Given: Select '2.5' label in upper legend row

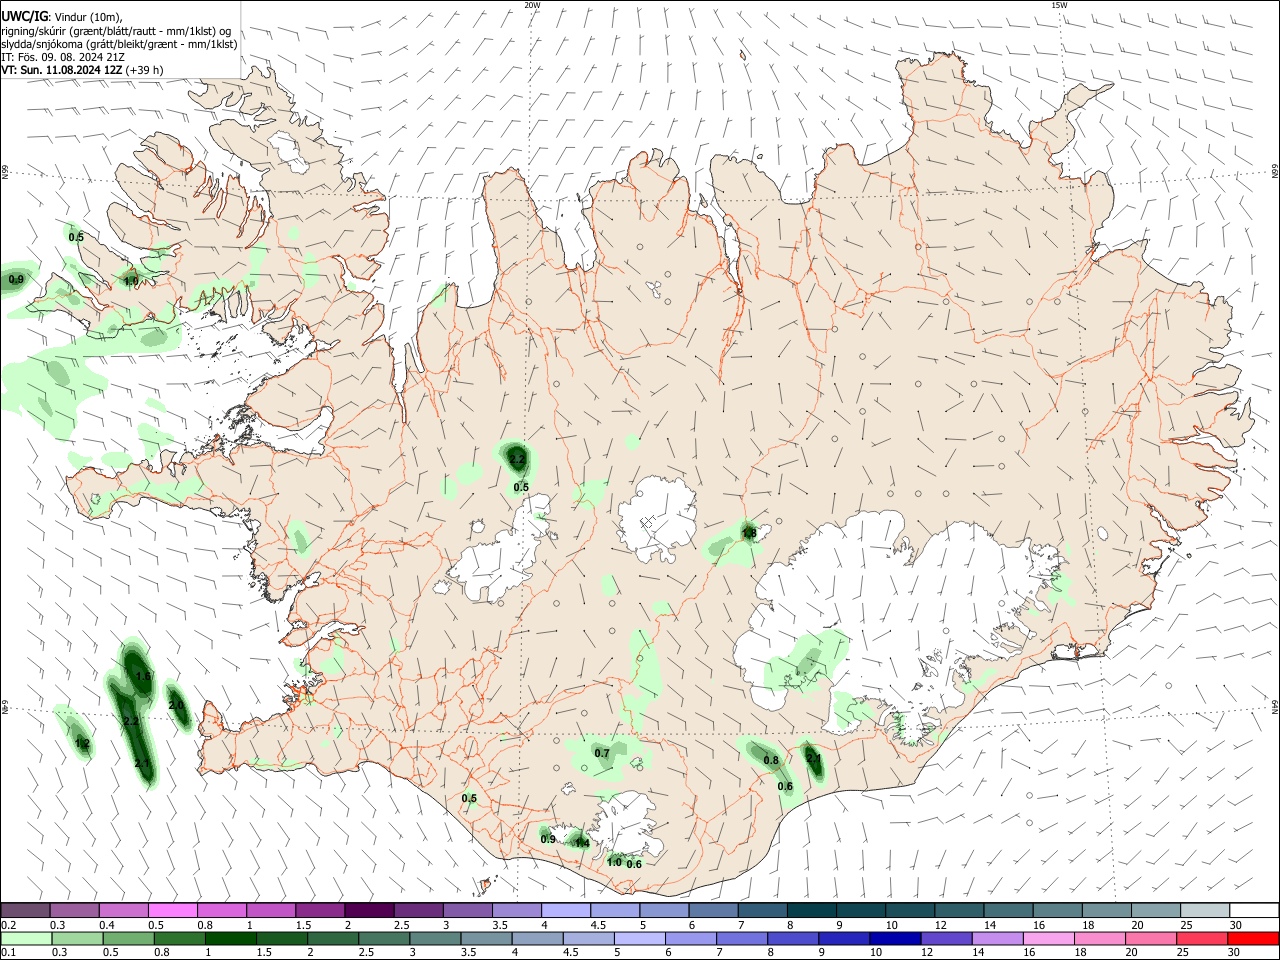Looking at the screenshot, I should (401, 925).
